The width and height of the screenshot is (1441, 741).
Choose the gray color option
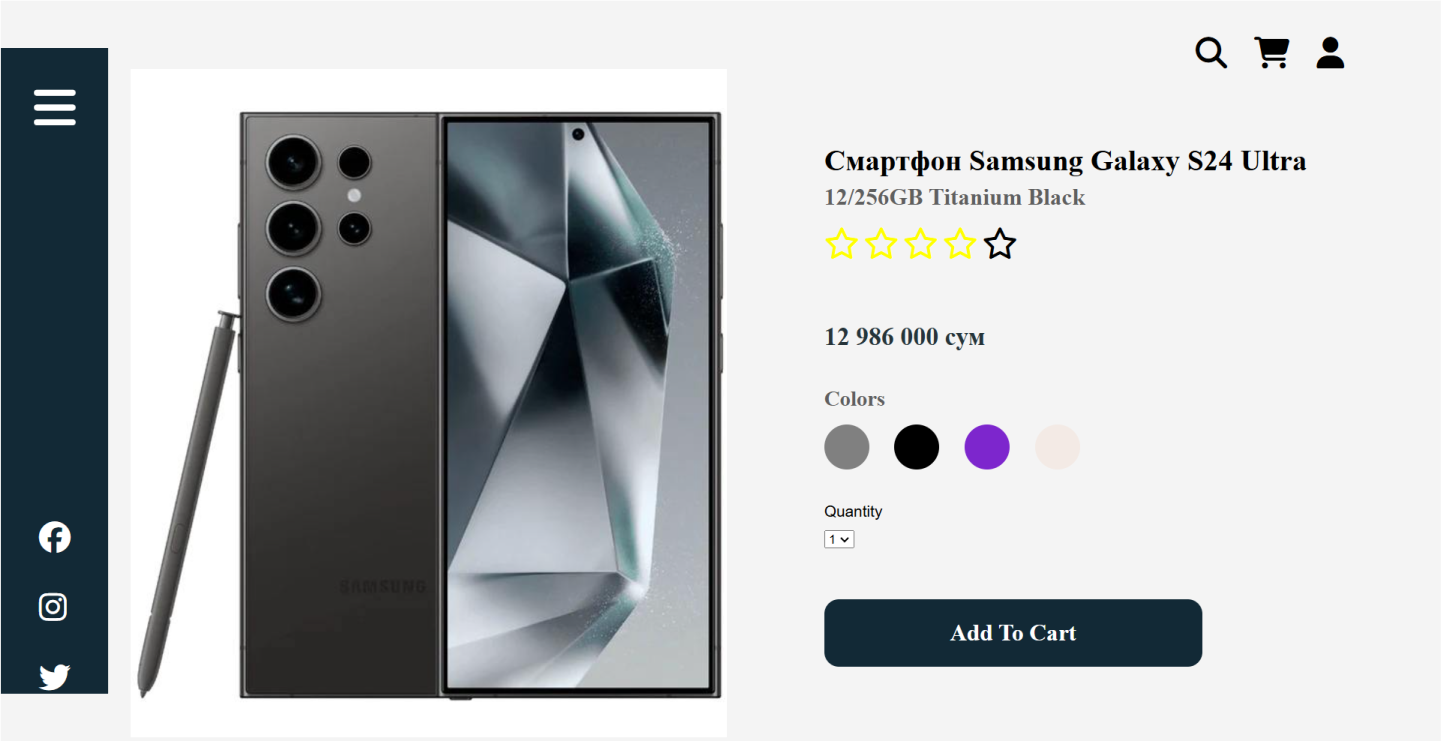[x=847, y=447]
